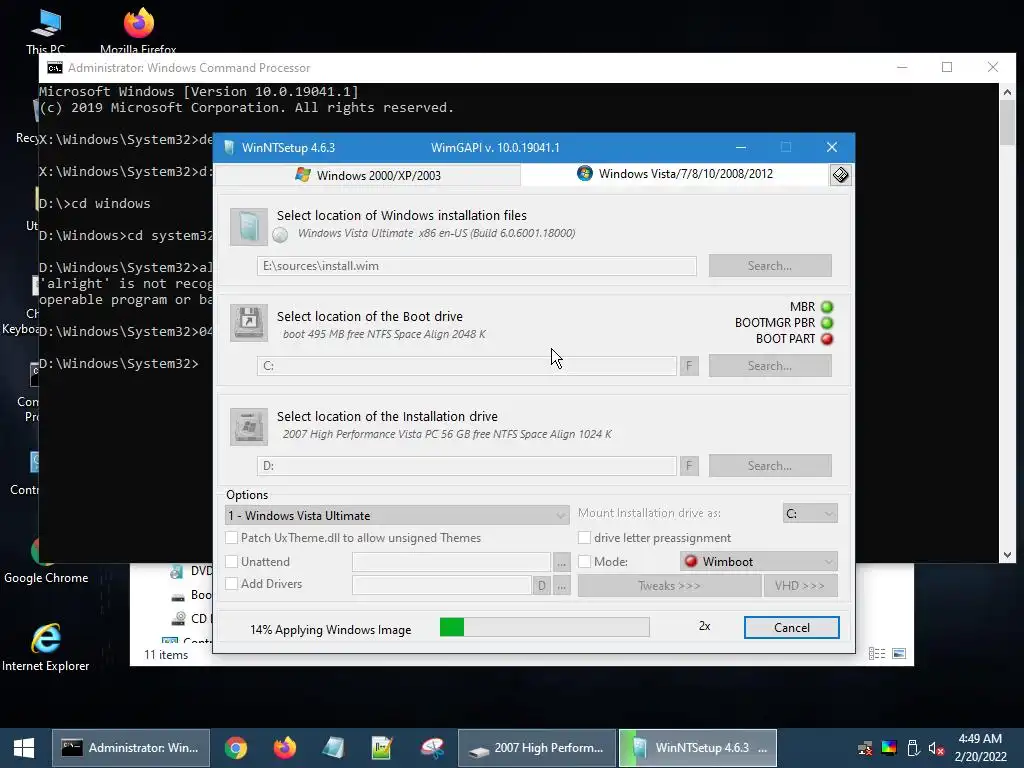1024x768 pixels.
Task: Open the taskbar app right of Firefox
Action: 333,748
